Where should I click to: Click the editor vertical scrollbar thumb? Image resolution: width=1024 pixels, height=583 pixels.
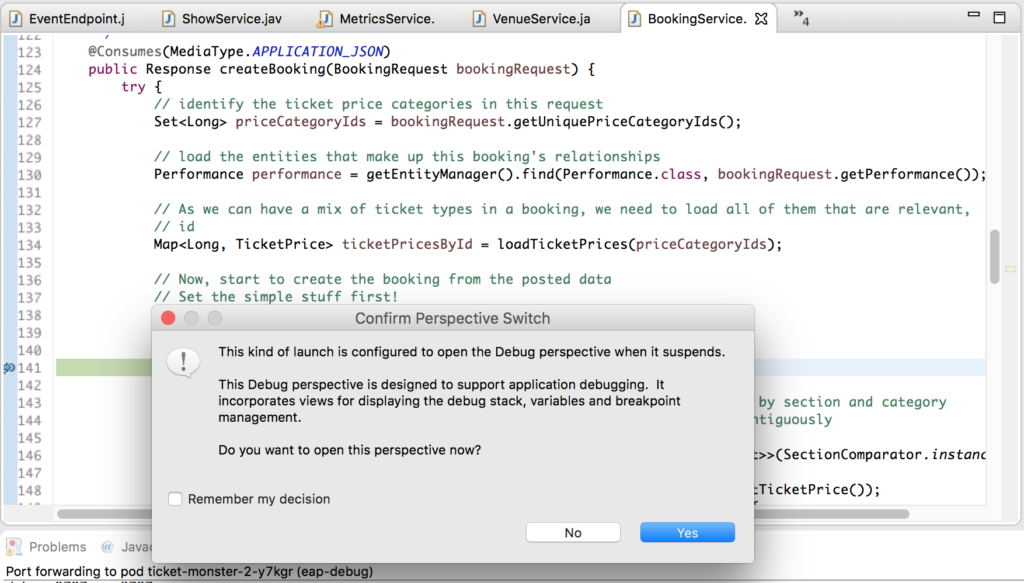(994, 255)
